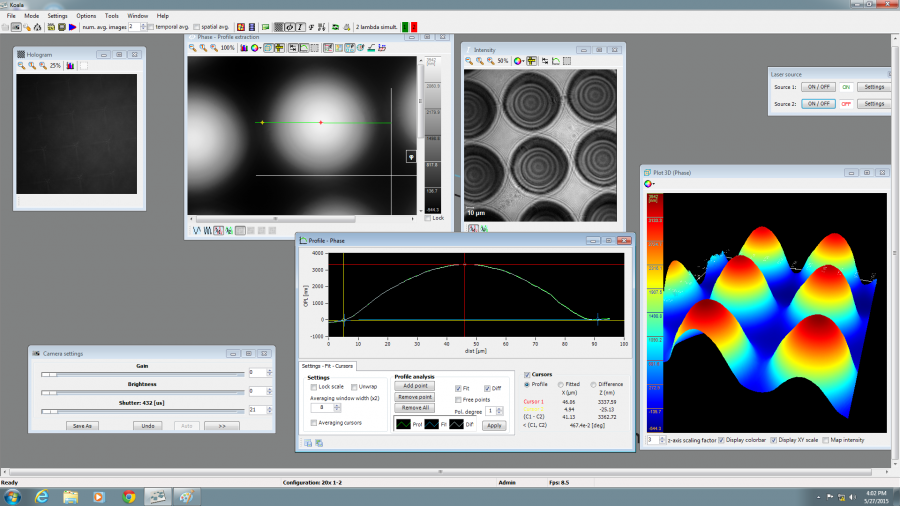
Task: Click histogram icon in Phase window toolbar
Action: pos(245,47)
